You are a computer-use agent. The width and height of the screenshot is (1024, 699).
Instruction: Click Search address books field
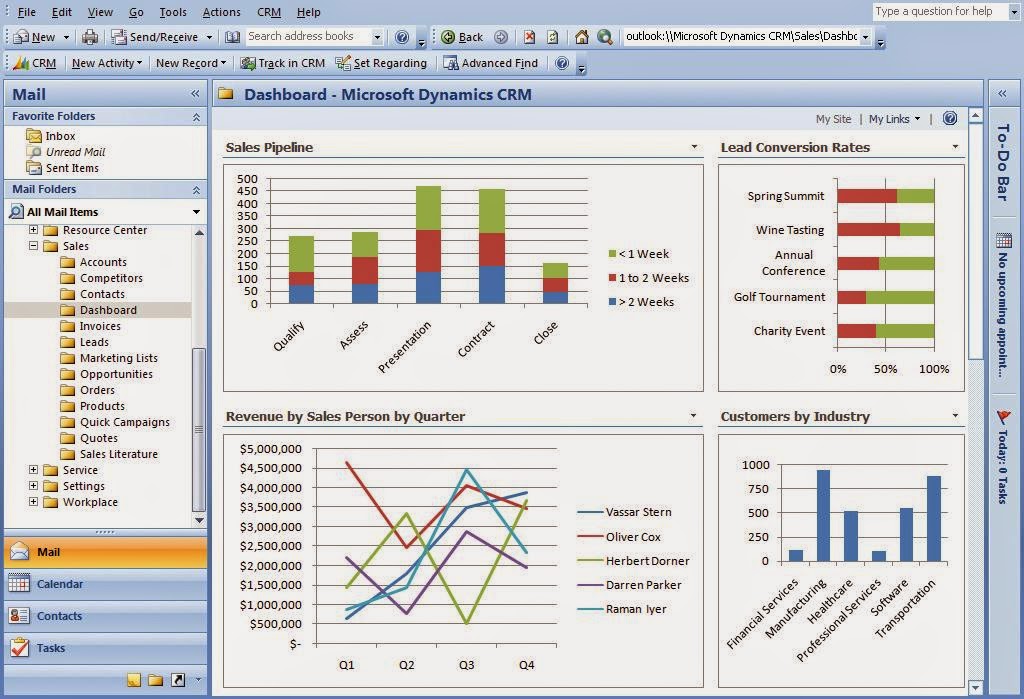pos(309,37)
